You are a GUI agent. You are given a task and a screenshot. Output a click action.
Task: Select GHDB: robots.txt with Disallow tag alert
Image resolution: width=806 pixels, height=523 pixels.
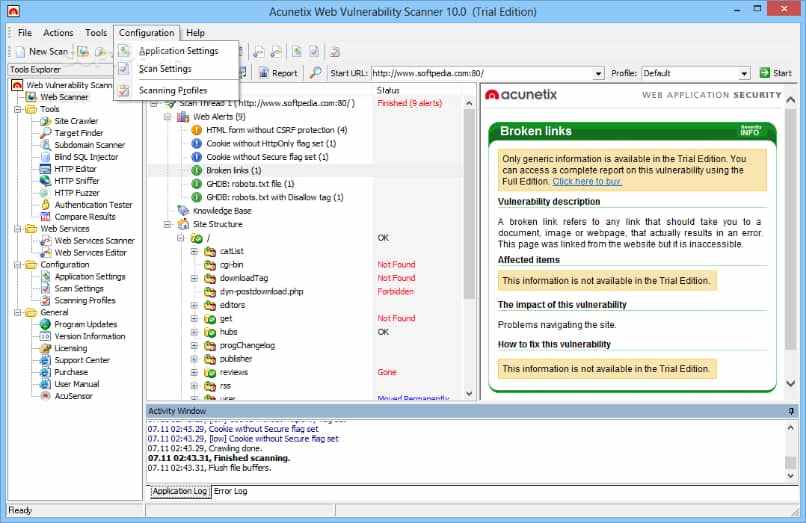(x=274, y=197)
